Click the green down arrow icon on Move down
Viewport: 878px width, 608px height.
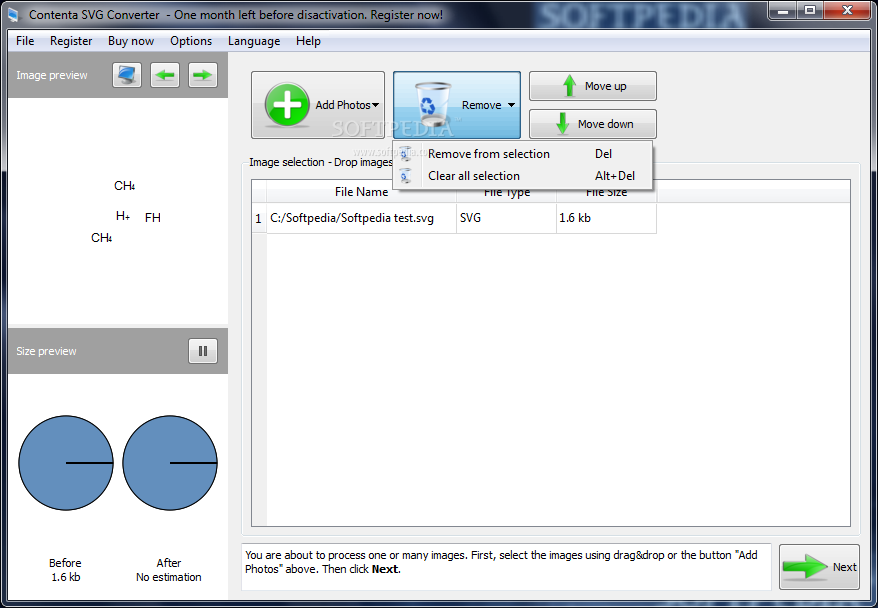pyautogui.click(x=563, y=123)
